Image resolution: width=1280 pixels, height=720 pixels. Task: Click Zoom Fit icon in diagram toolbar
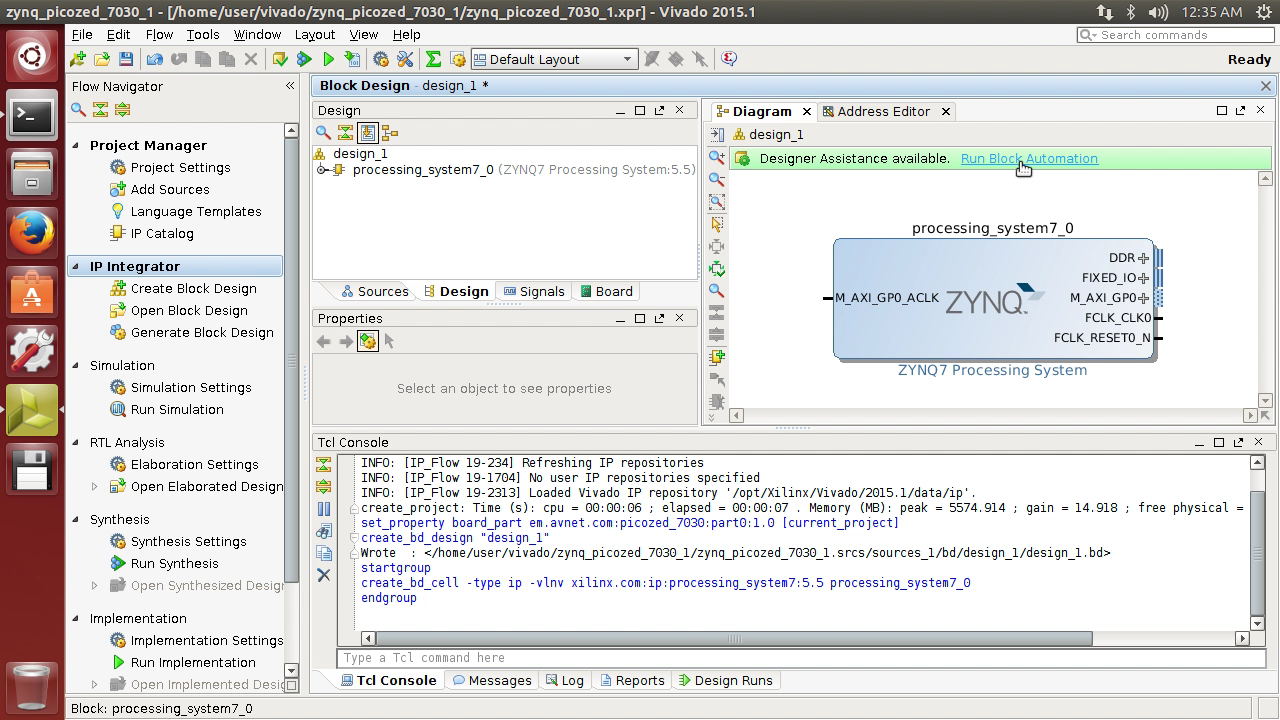[717, 201]
